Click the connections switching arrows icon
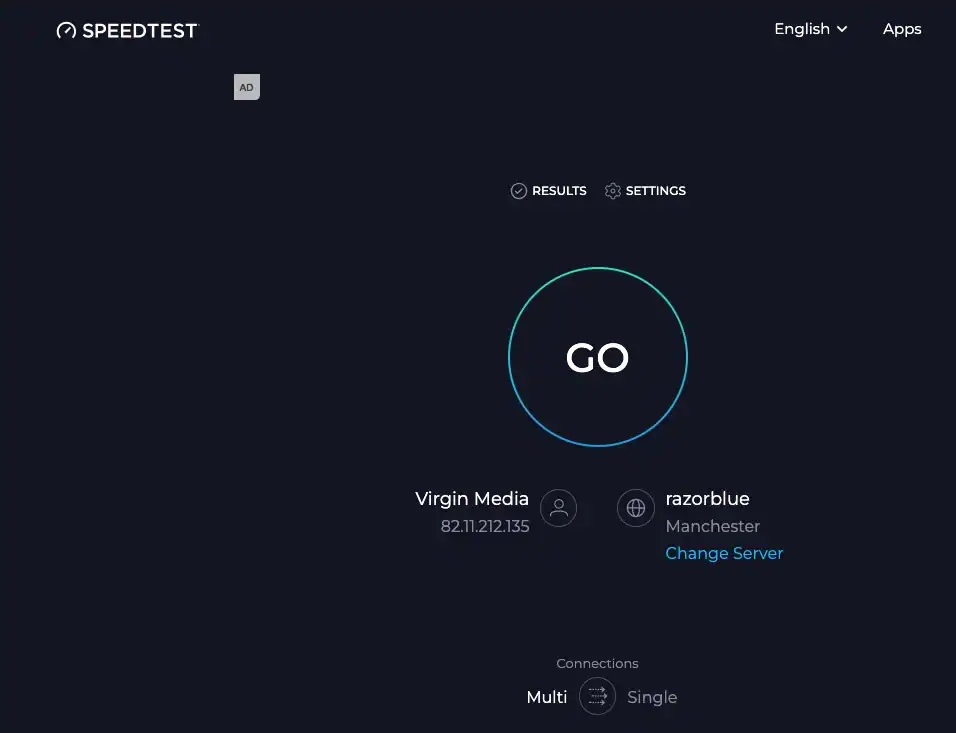This screenshot has height=733, width=956. 597,696
